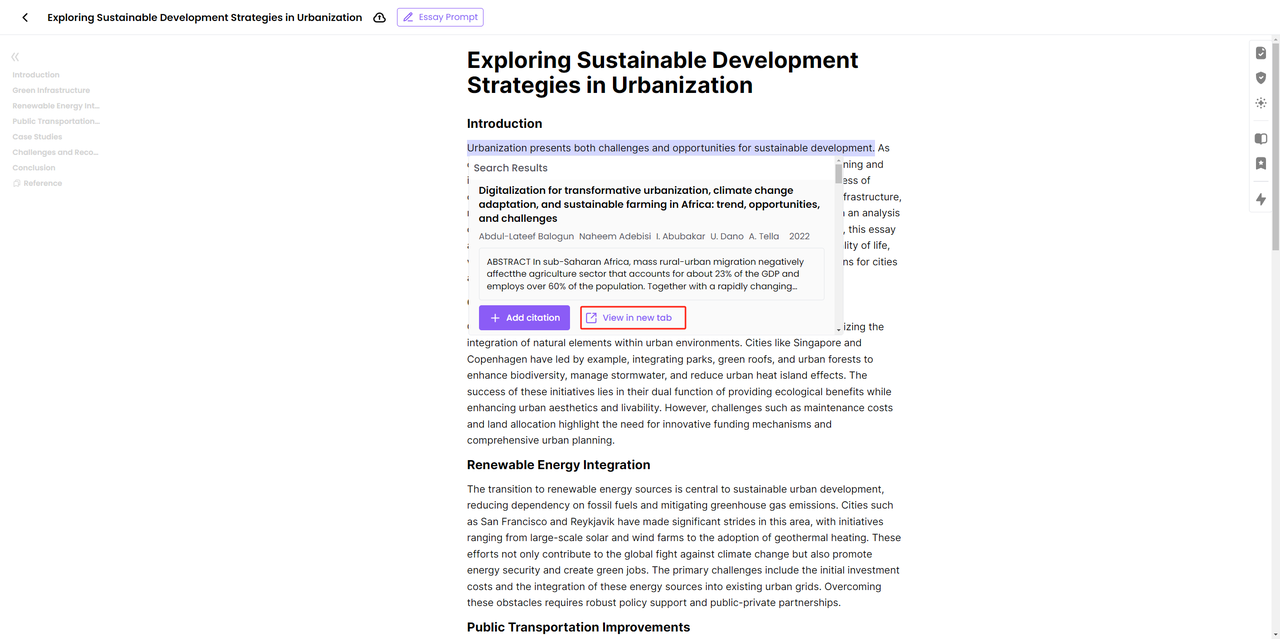Click the author name Naheem Adebisi
1280x639 pixels.
[614, 237]
